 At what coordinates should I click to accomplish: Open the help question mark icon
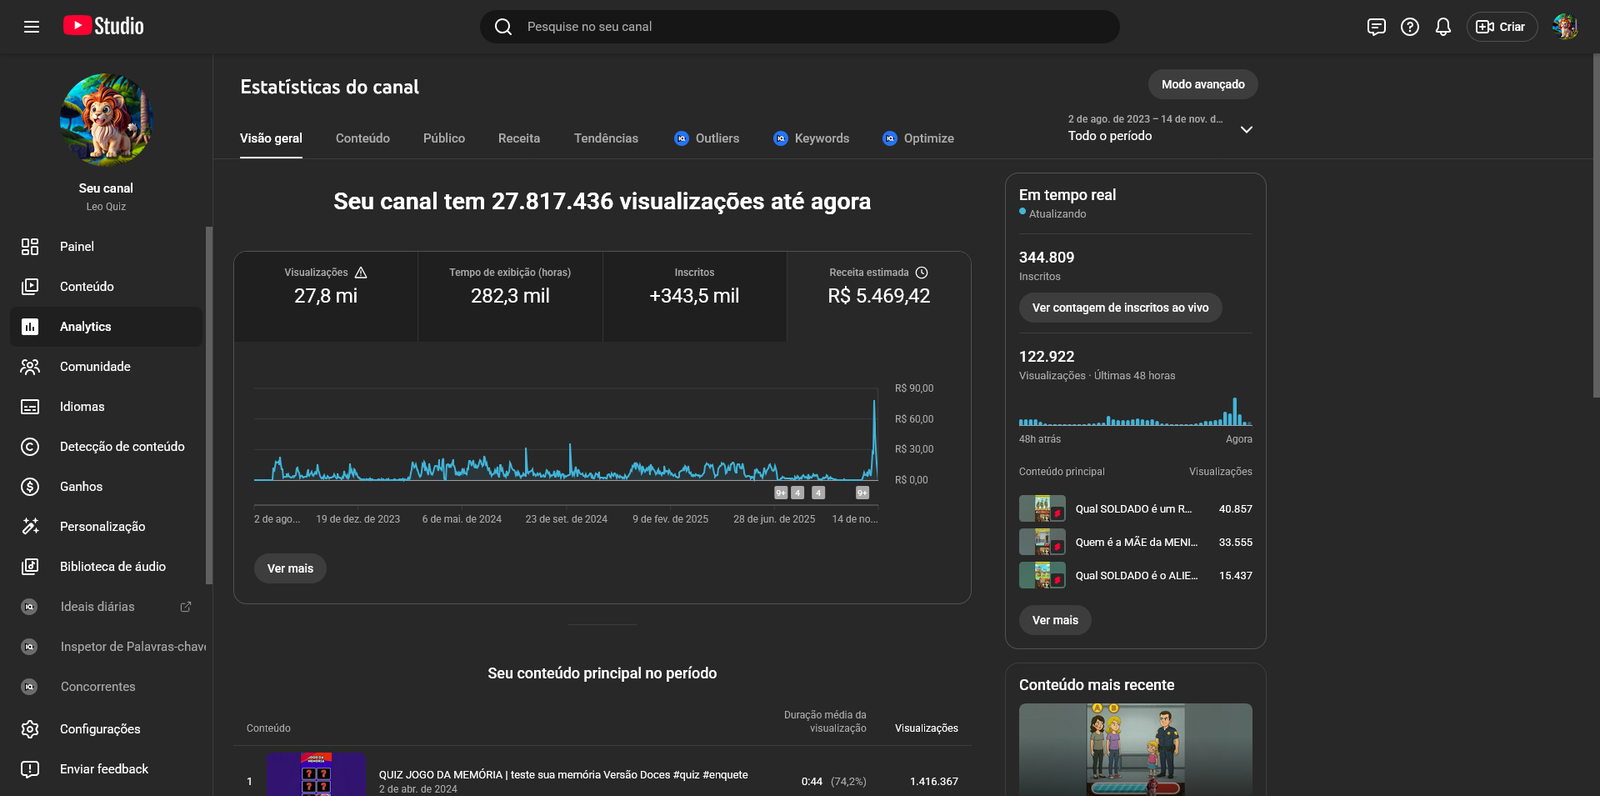click(x=1409, y=27)
